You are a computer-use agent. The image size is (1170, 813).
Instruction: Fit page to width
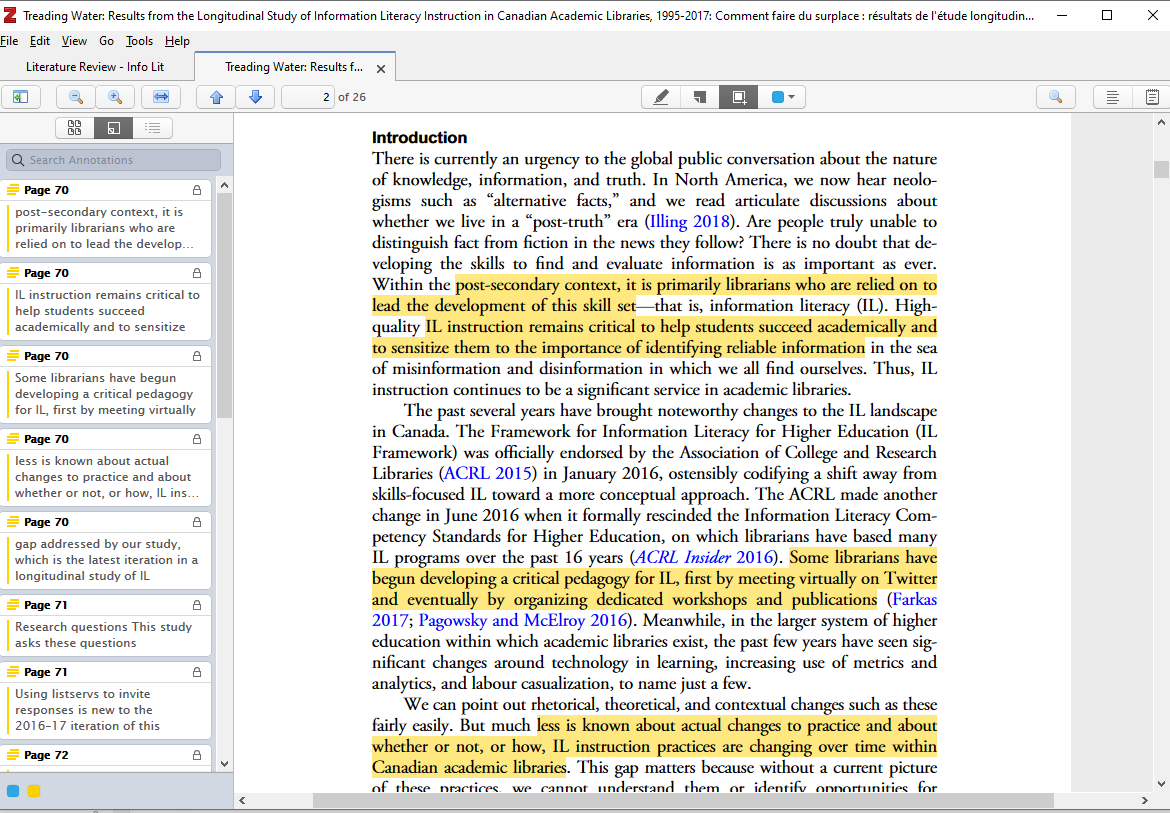pyautogui.click(x=161, y=97)
